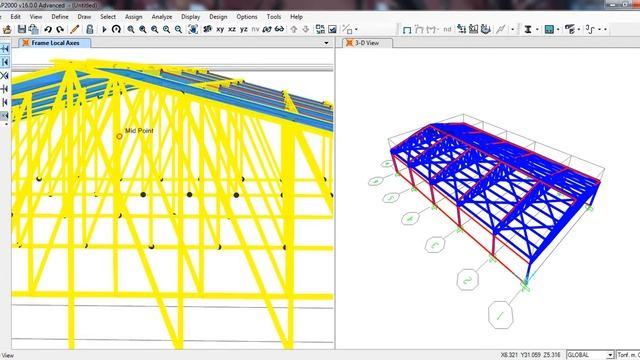The height and width of the screenshot is (360, 640).
Task: Click the Open file icon
Action: click(7, 29)
